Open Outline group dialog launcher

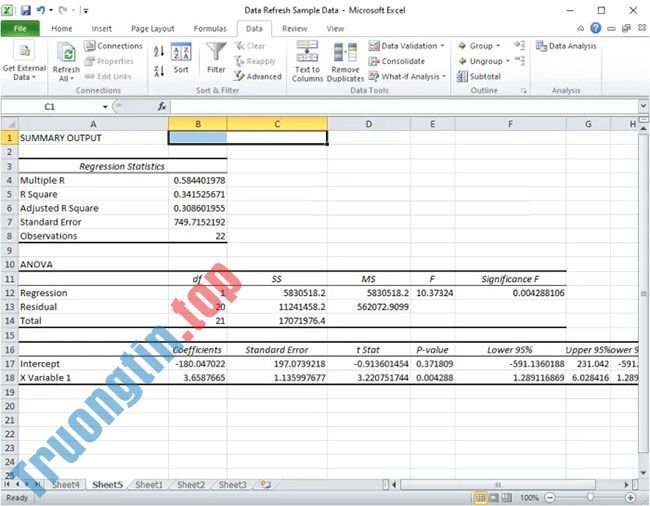coord(524,90)
